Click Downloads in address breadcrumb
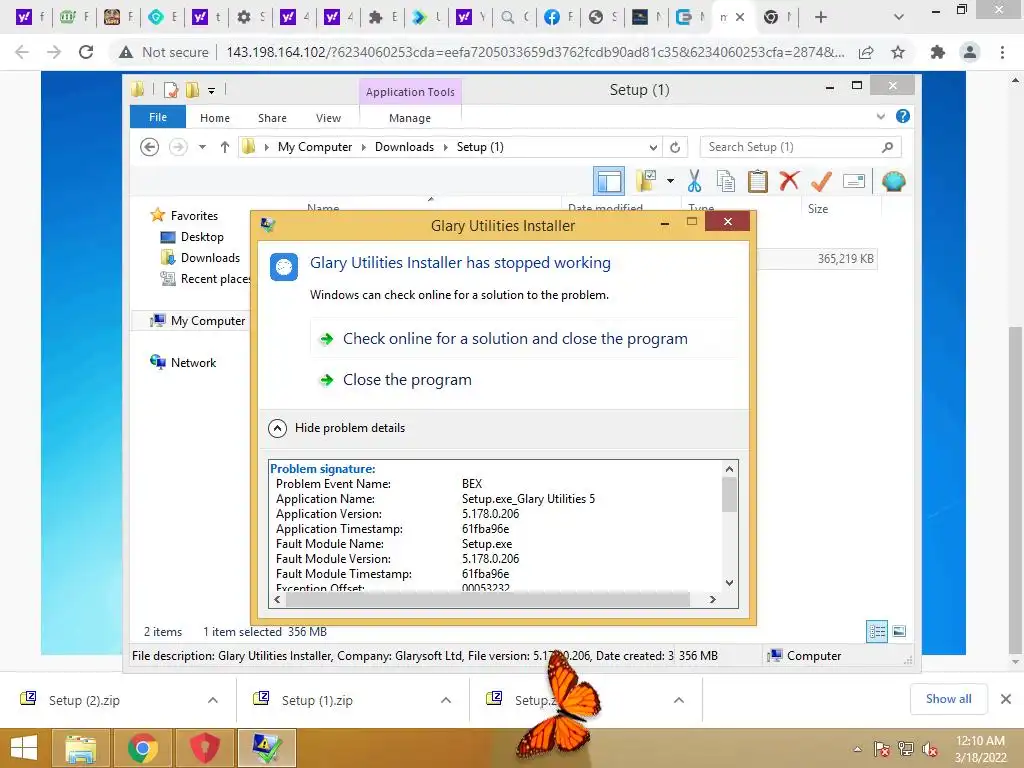The width and height of the screenshot is (1024, 768). (x=404, y=147)
